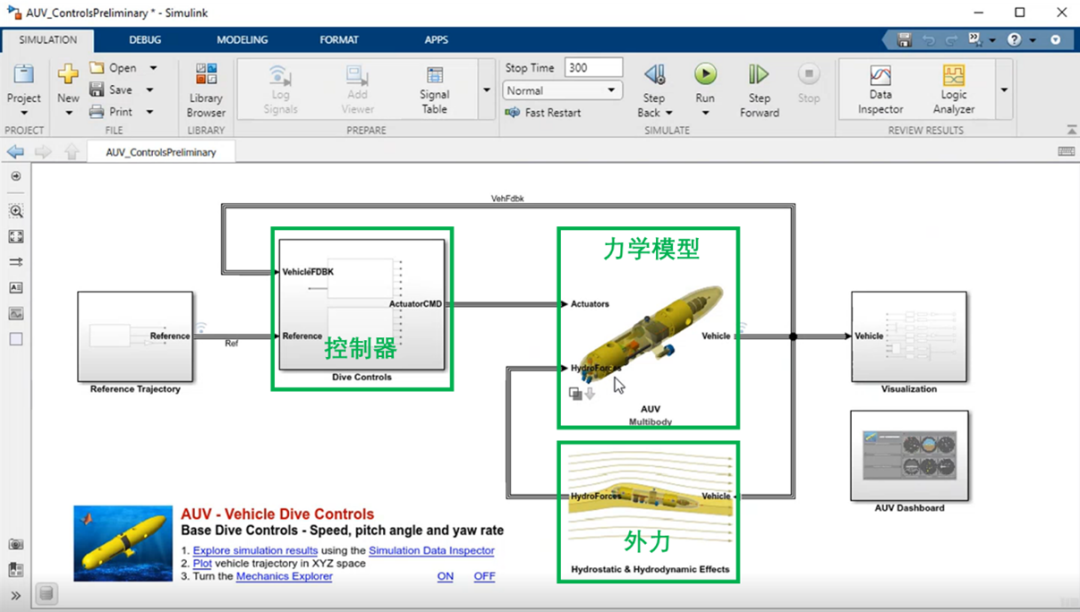Open the Step Back options arrow
Viewport: 1080px width, 612px height.
tap(669, 113)
